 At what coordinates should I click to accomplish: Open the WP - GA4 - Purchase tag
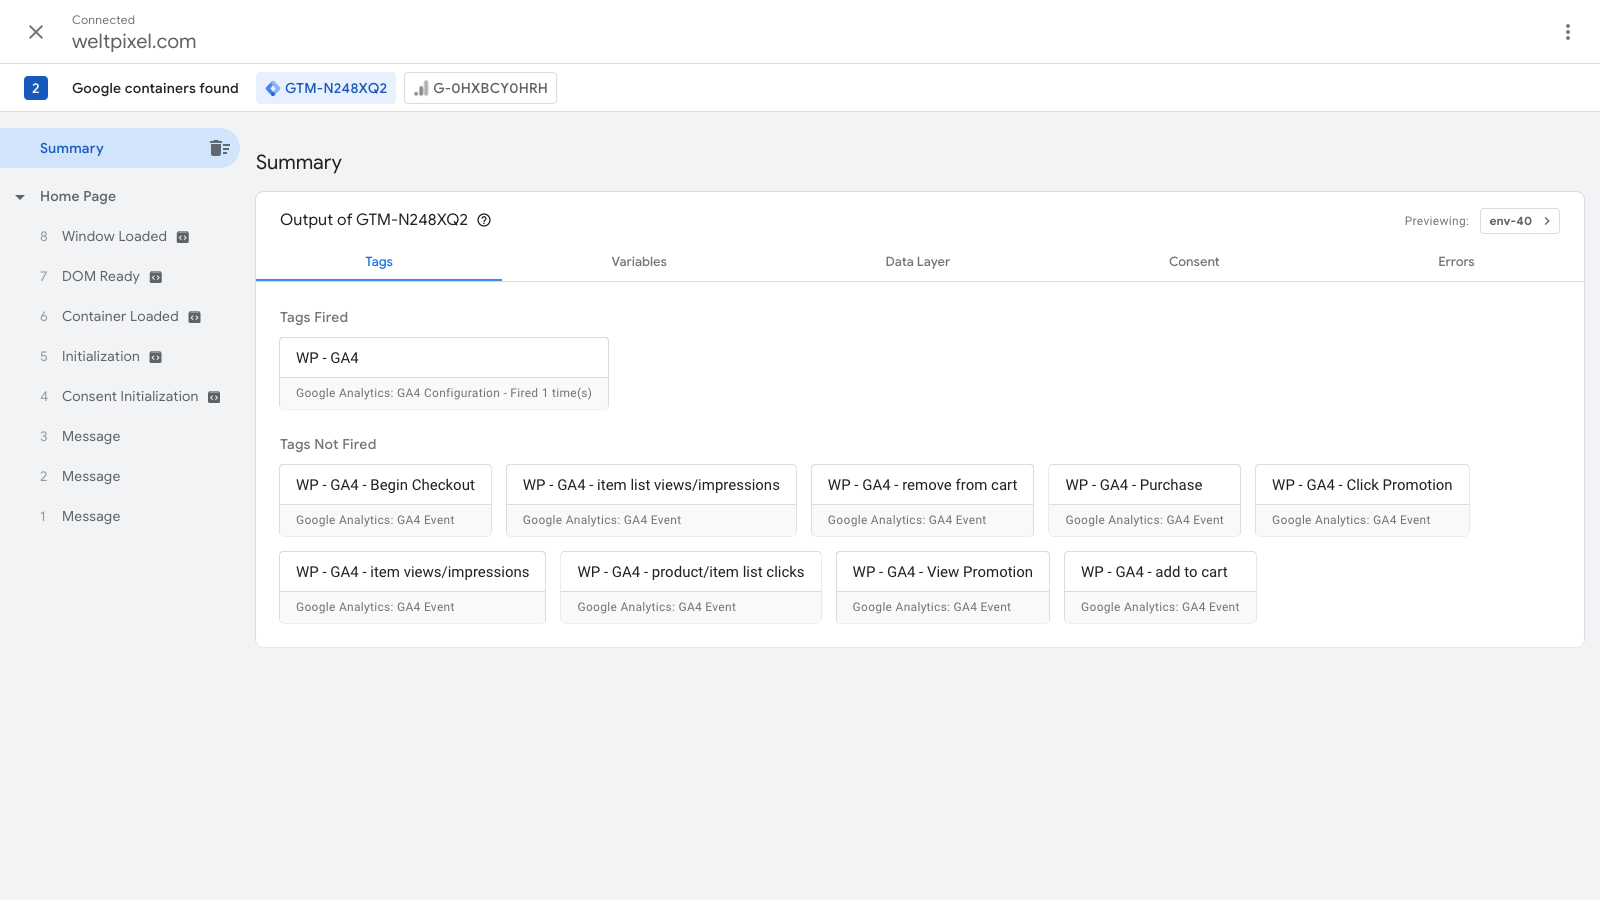[1144, 500]
